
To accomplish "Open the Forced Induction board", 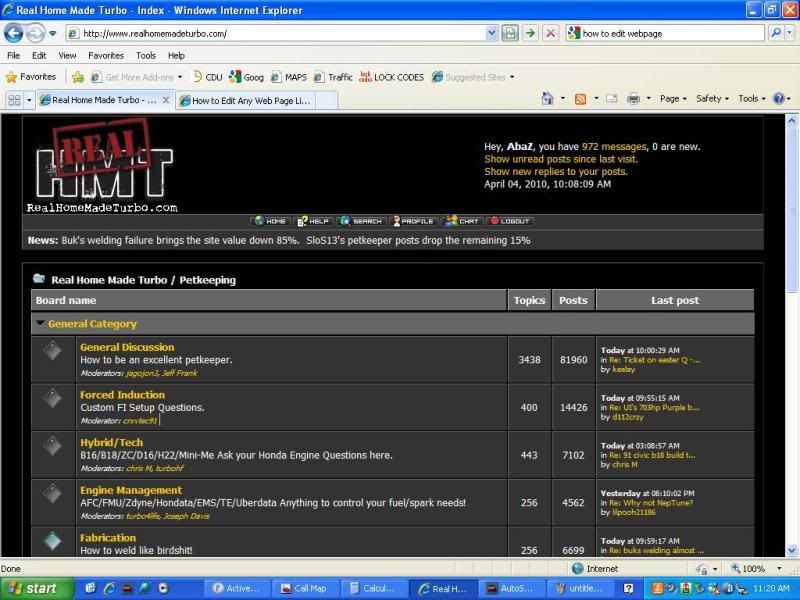I will [122, 394].
